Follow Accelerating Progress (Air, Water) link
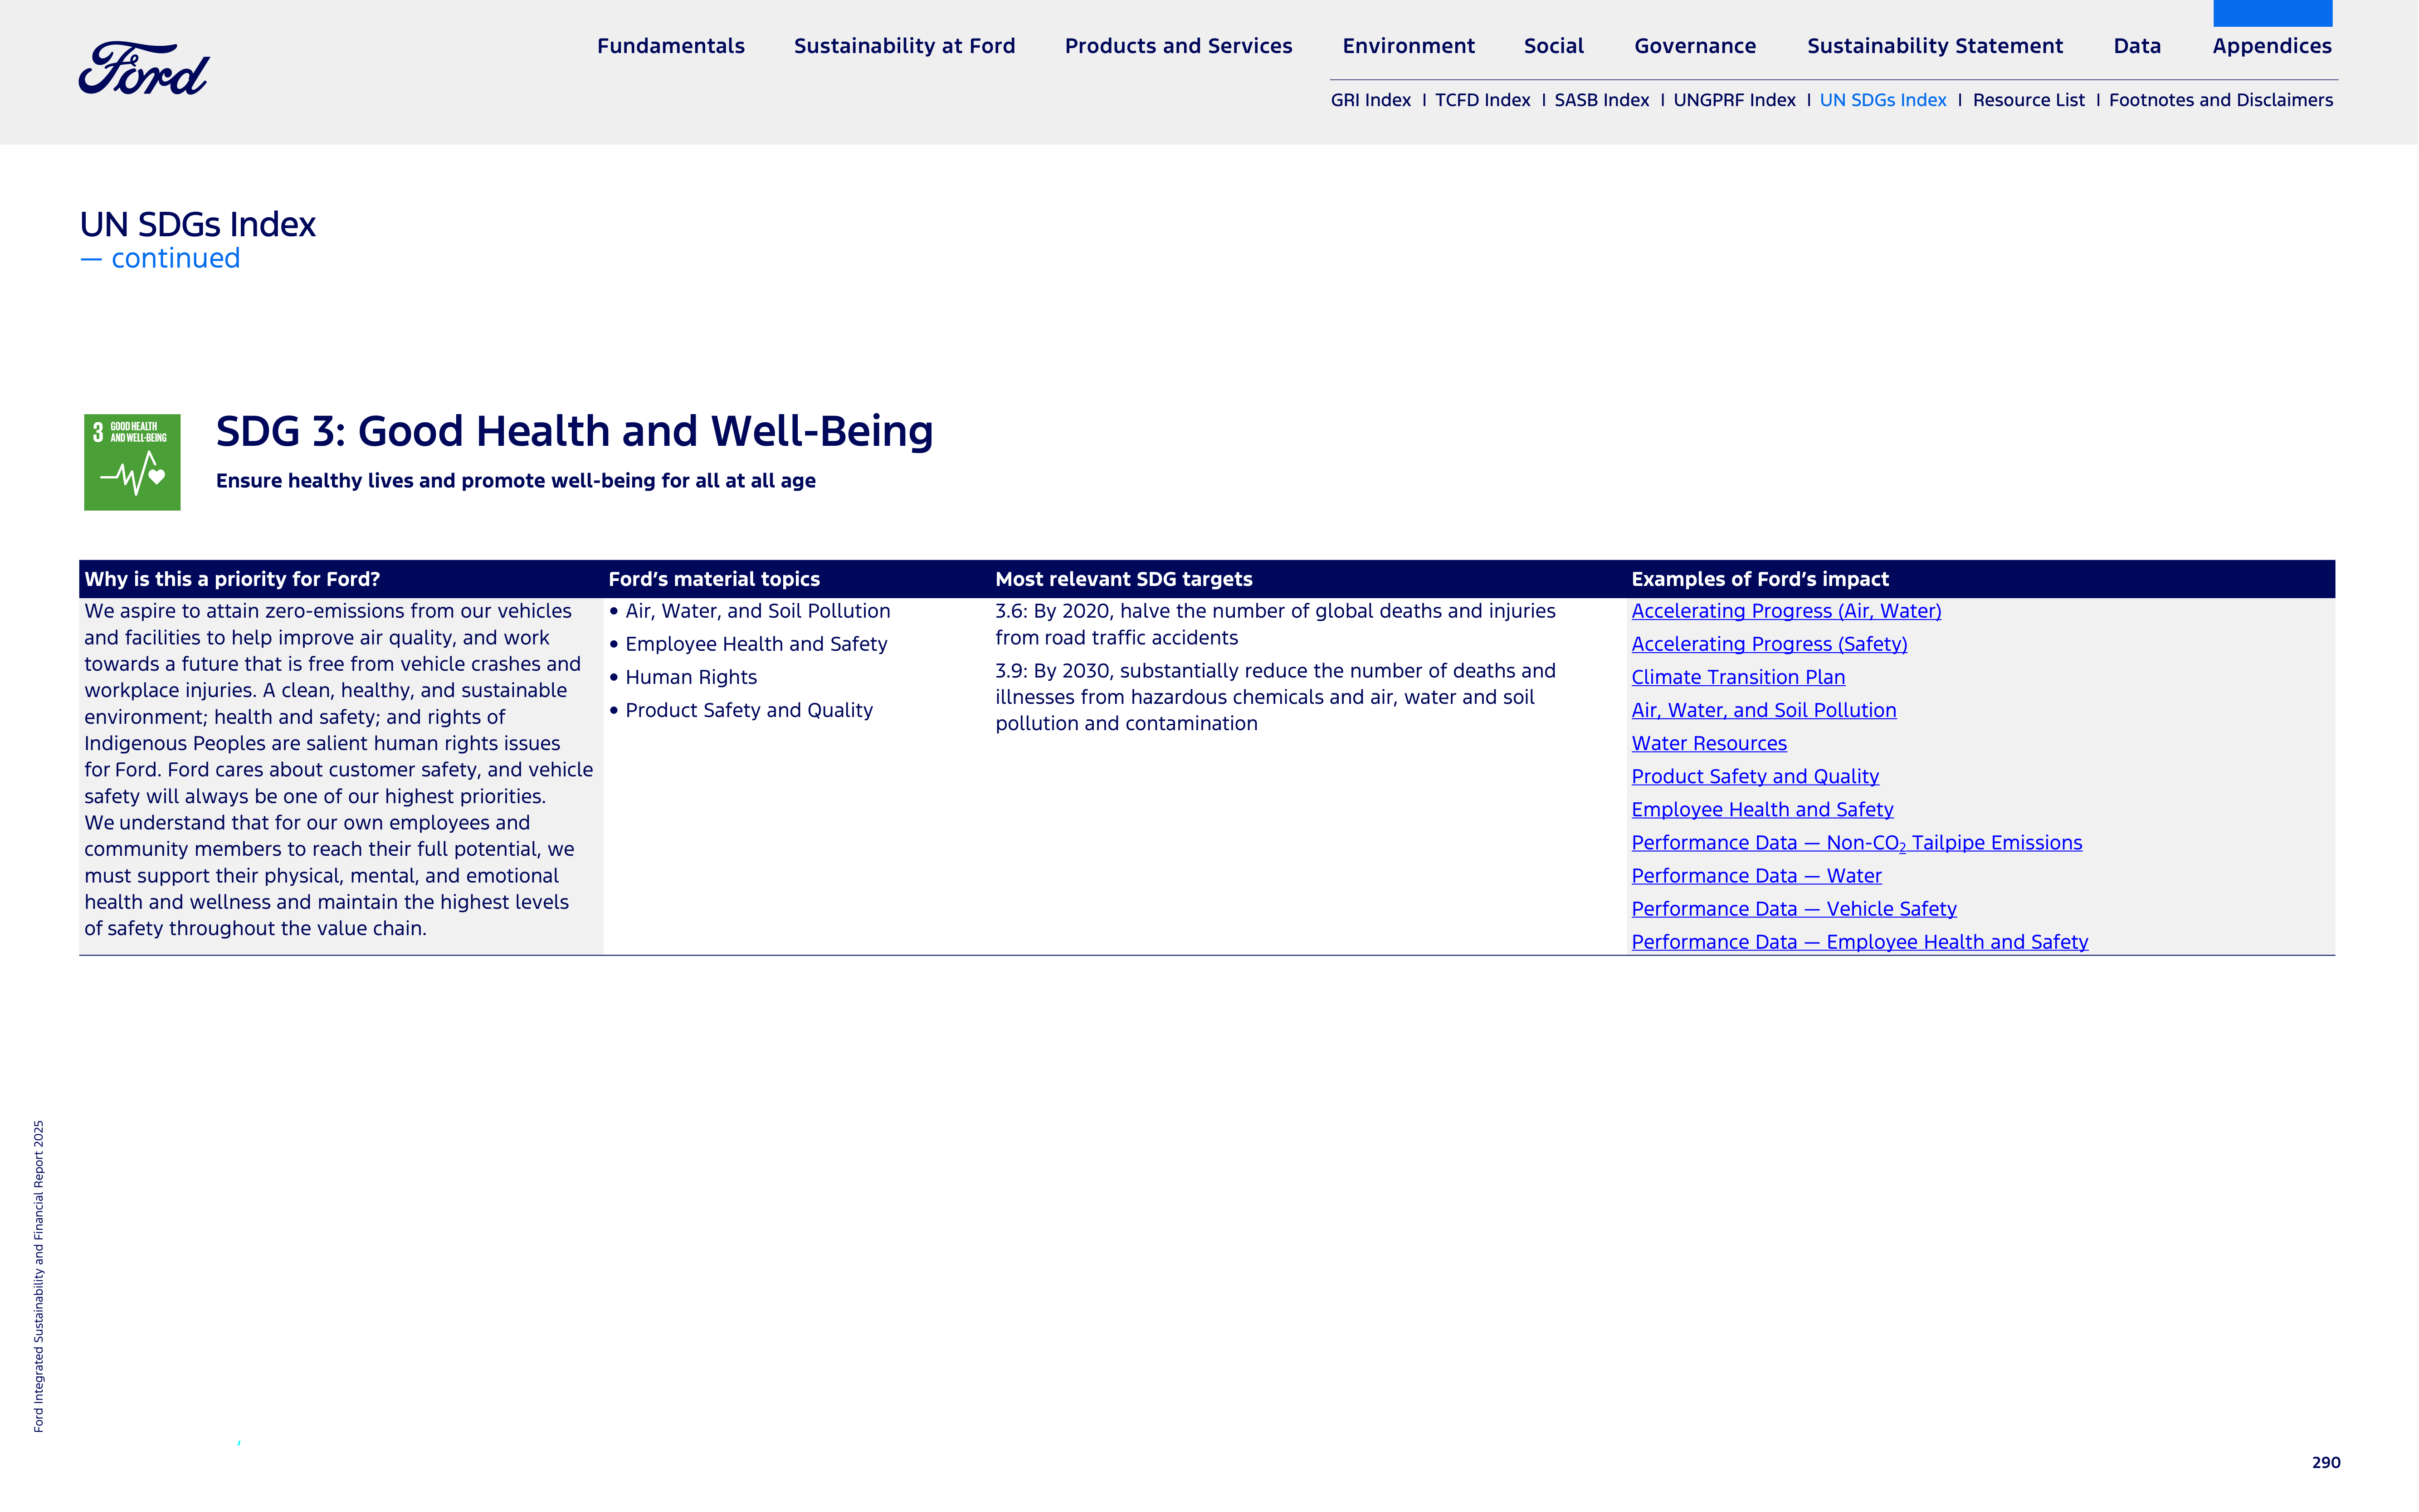This screenshot has height=1512, width=2419. point(1786,611)
